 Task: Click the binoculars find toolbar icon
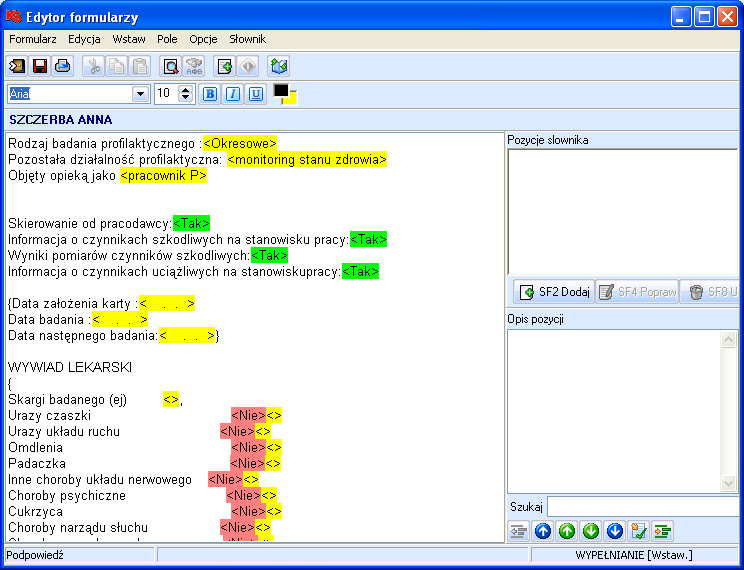pos(194,66)
